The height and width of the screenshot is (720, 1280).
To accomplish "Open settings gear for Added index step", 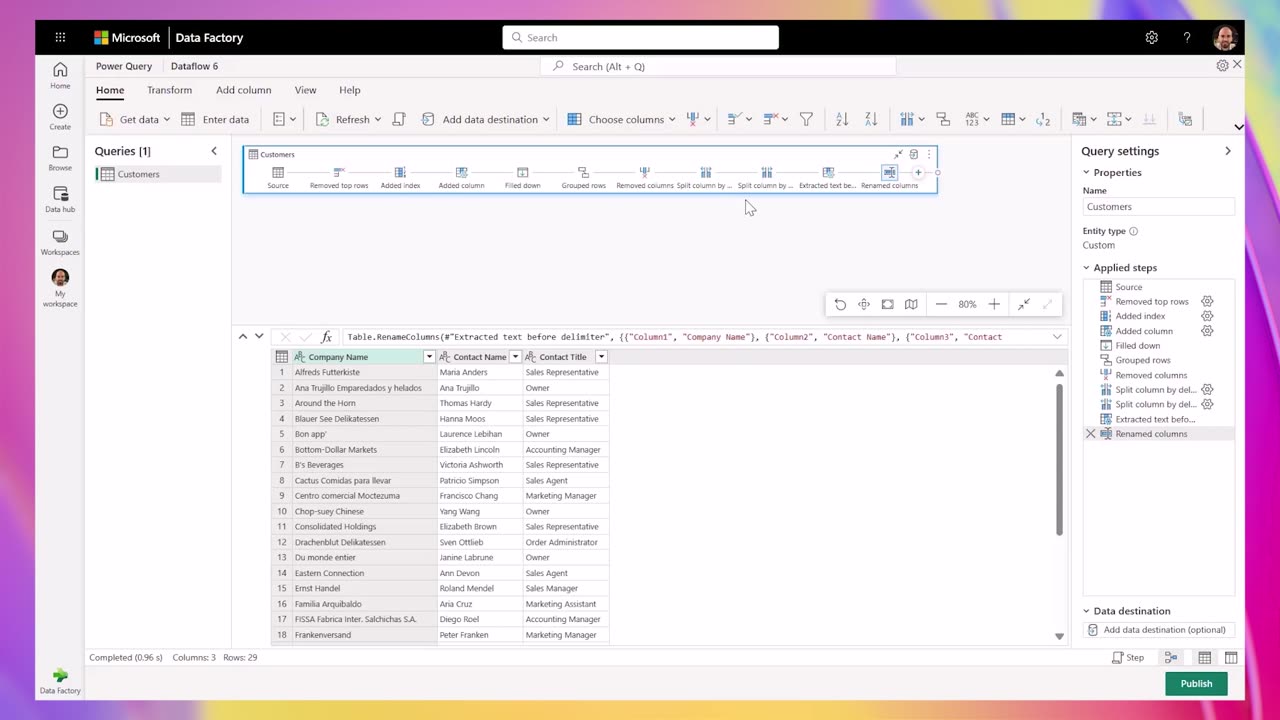I will click(x=1207, y=316).
